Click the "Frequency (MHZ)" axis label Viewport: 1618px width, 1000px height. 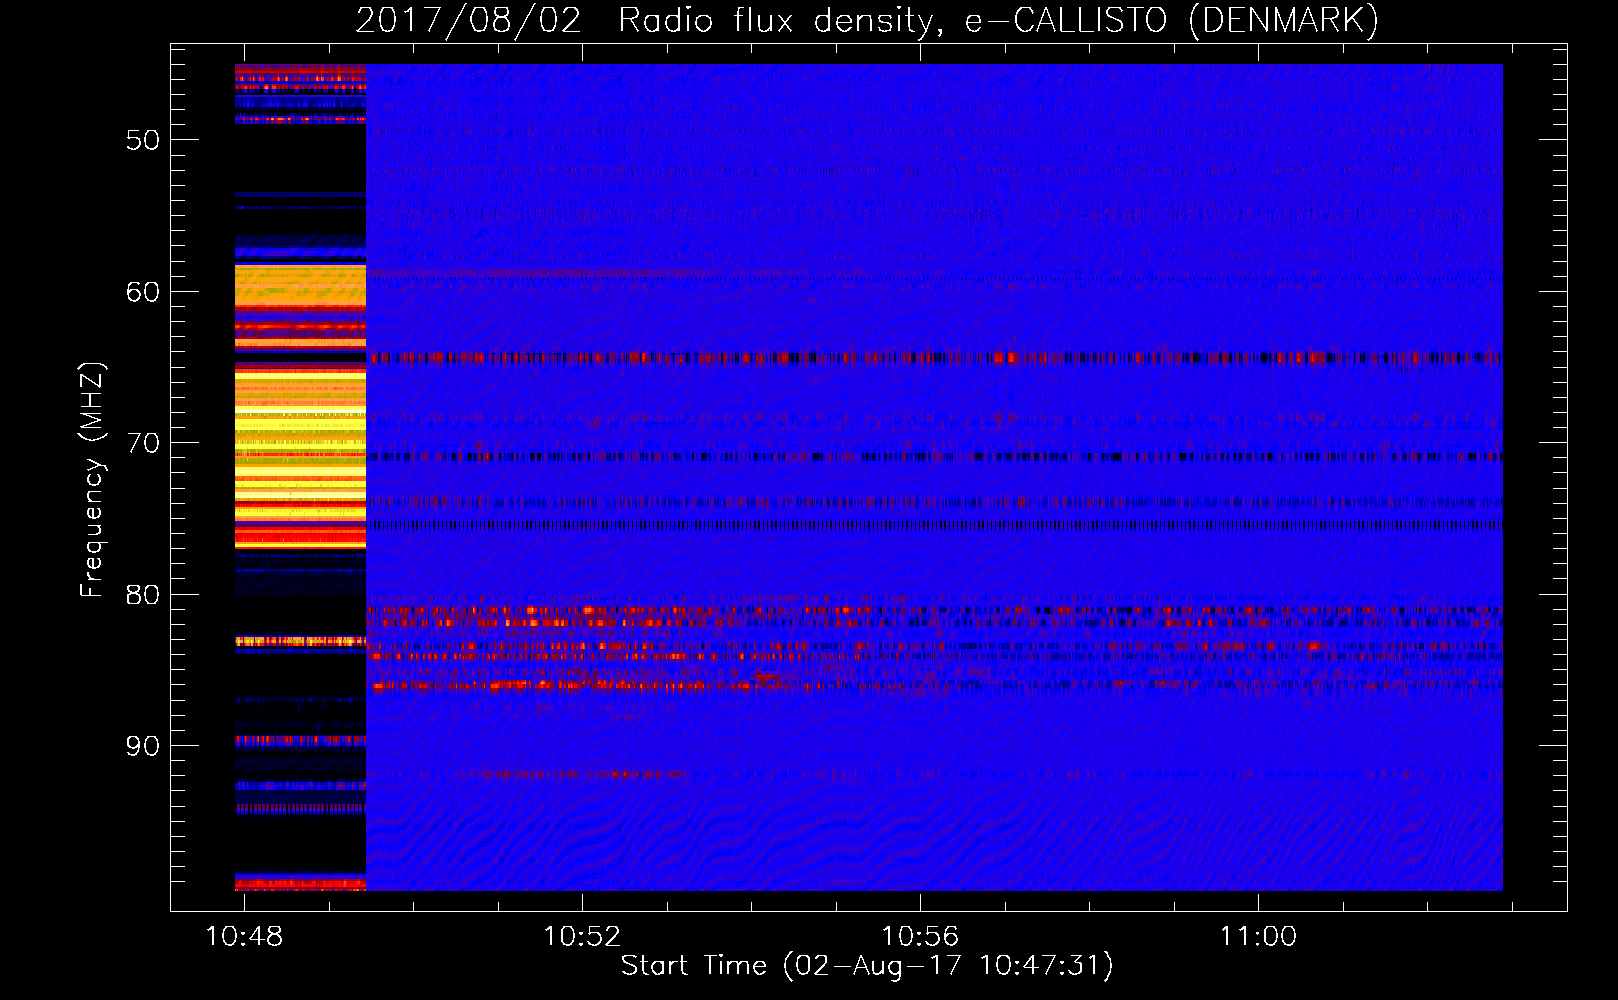91,480
